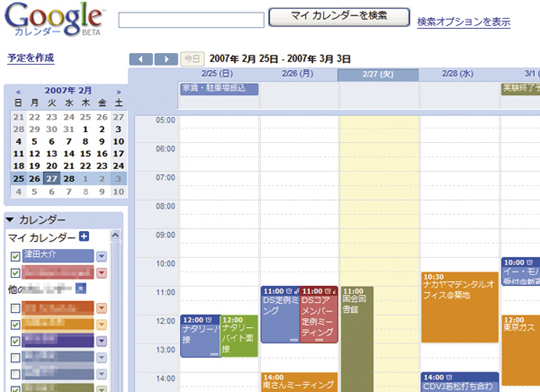Select the purple calendar color label
The image size is (540, 392).
[58, 340]
